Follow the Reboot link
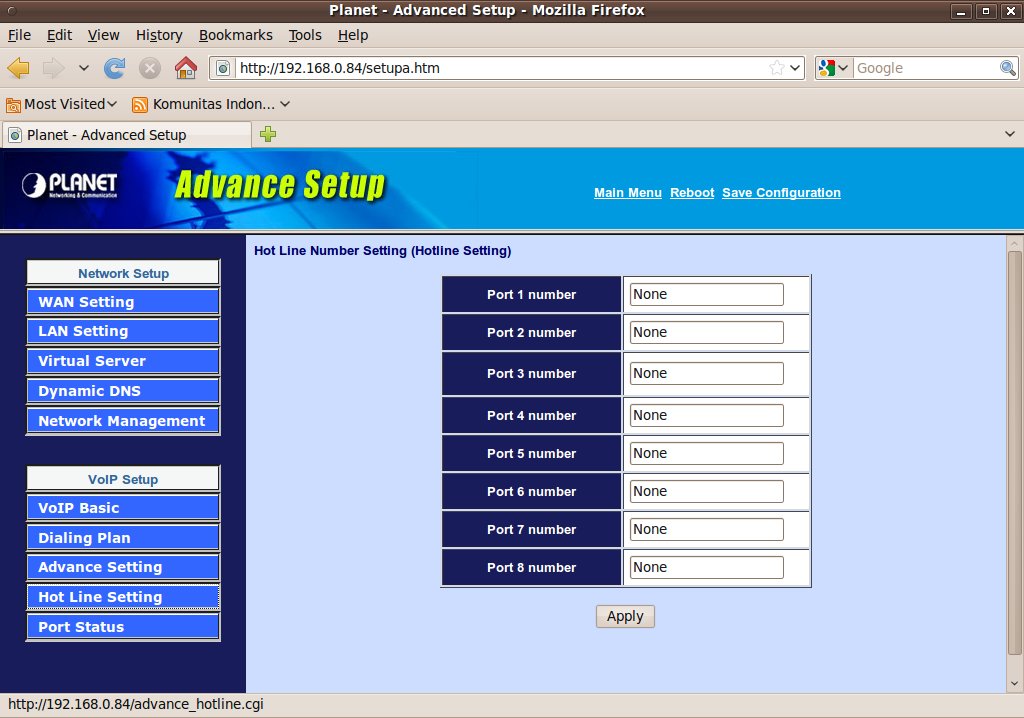Image resolution: width=1024 pixels, height=718 pixels. coord(692,193)
